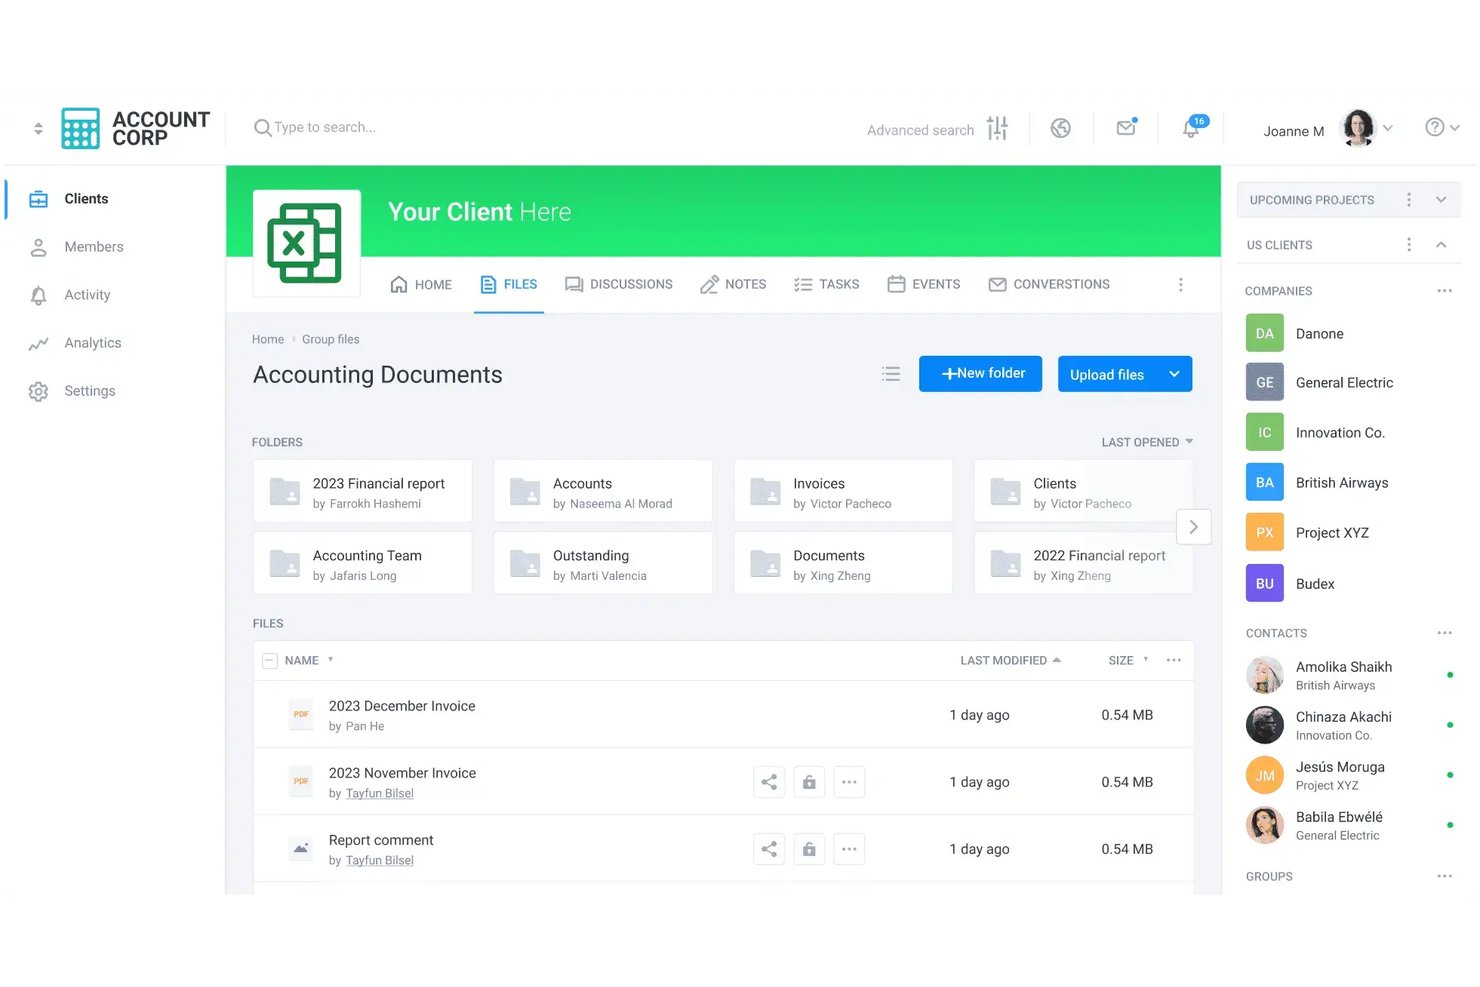This screenshot has height=987, width=1480.
Task: Click the Upload files button
Action: tap(1108, 375)
